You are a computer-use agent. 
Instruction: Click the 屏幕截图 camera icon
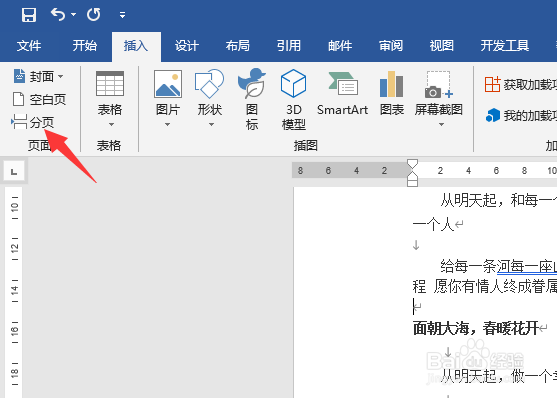(438, 85)
